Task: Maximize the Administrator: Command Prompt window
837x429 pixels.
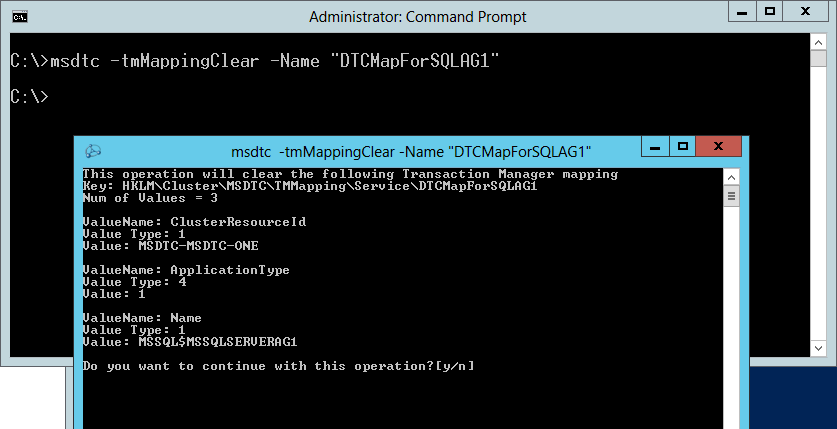Action: click(x=770, y=13)
